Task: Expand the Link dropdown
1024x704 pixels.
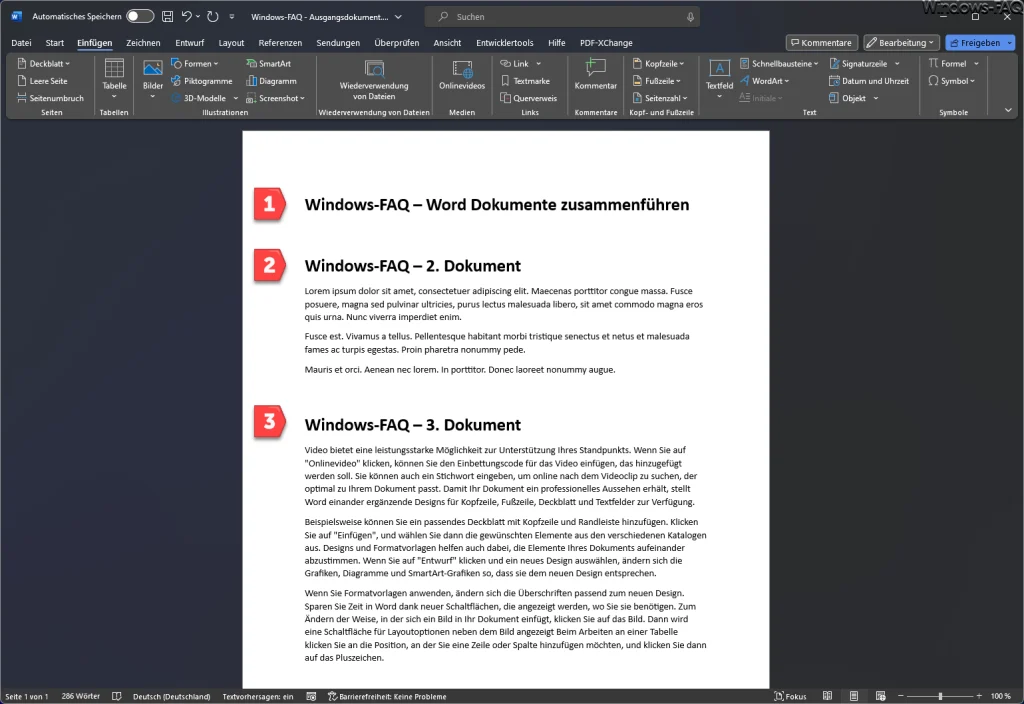Action: 539,63
